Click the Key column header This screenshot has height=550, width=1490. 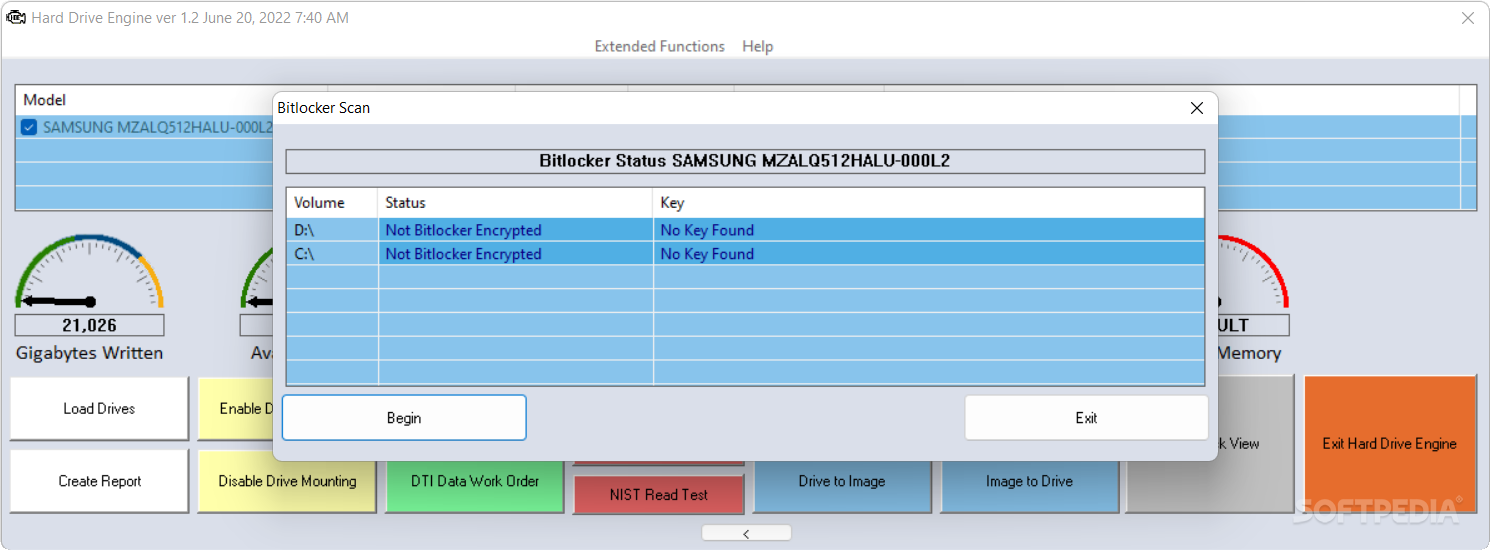928,203
